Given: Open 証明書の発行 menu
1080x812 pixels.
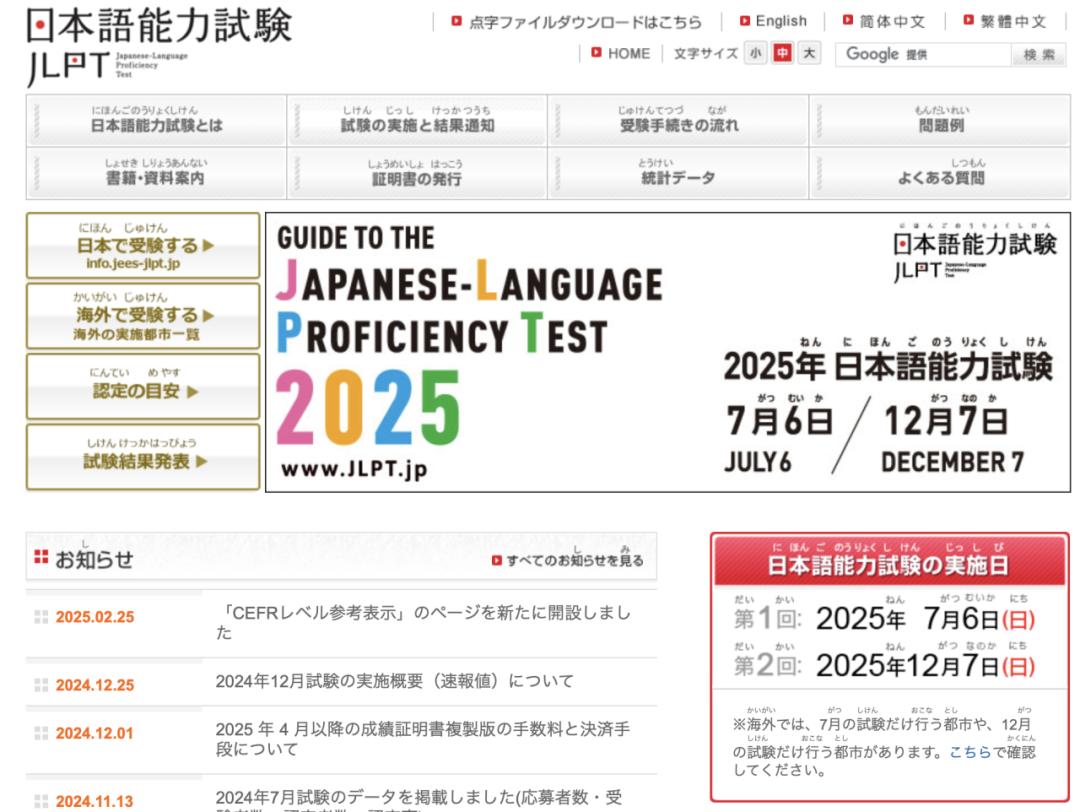Looking at the screenshot, I should click(417, 174).
